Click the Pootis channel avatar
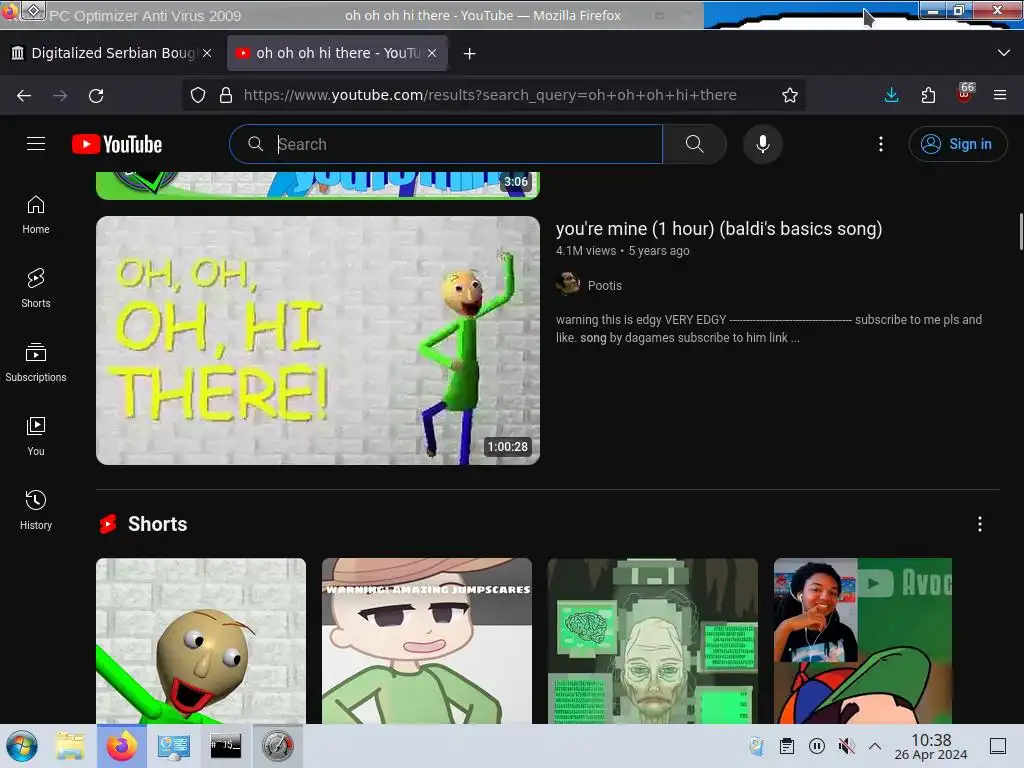 pos(568,285)
